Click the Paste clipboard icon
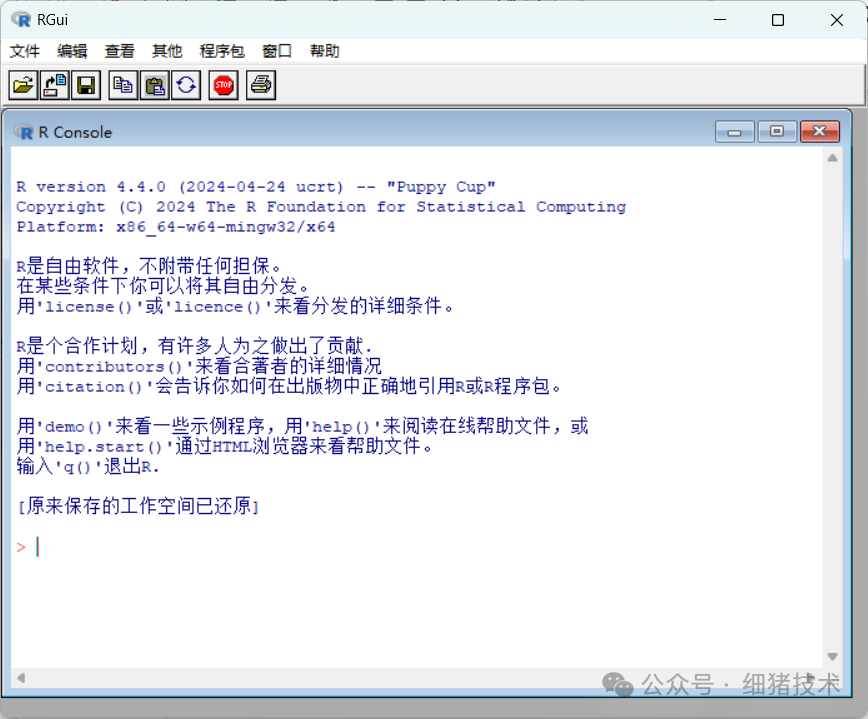The image size is (868, 719). coord(154,85)
